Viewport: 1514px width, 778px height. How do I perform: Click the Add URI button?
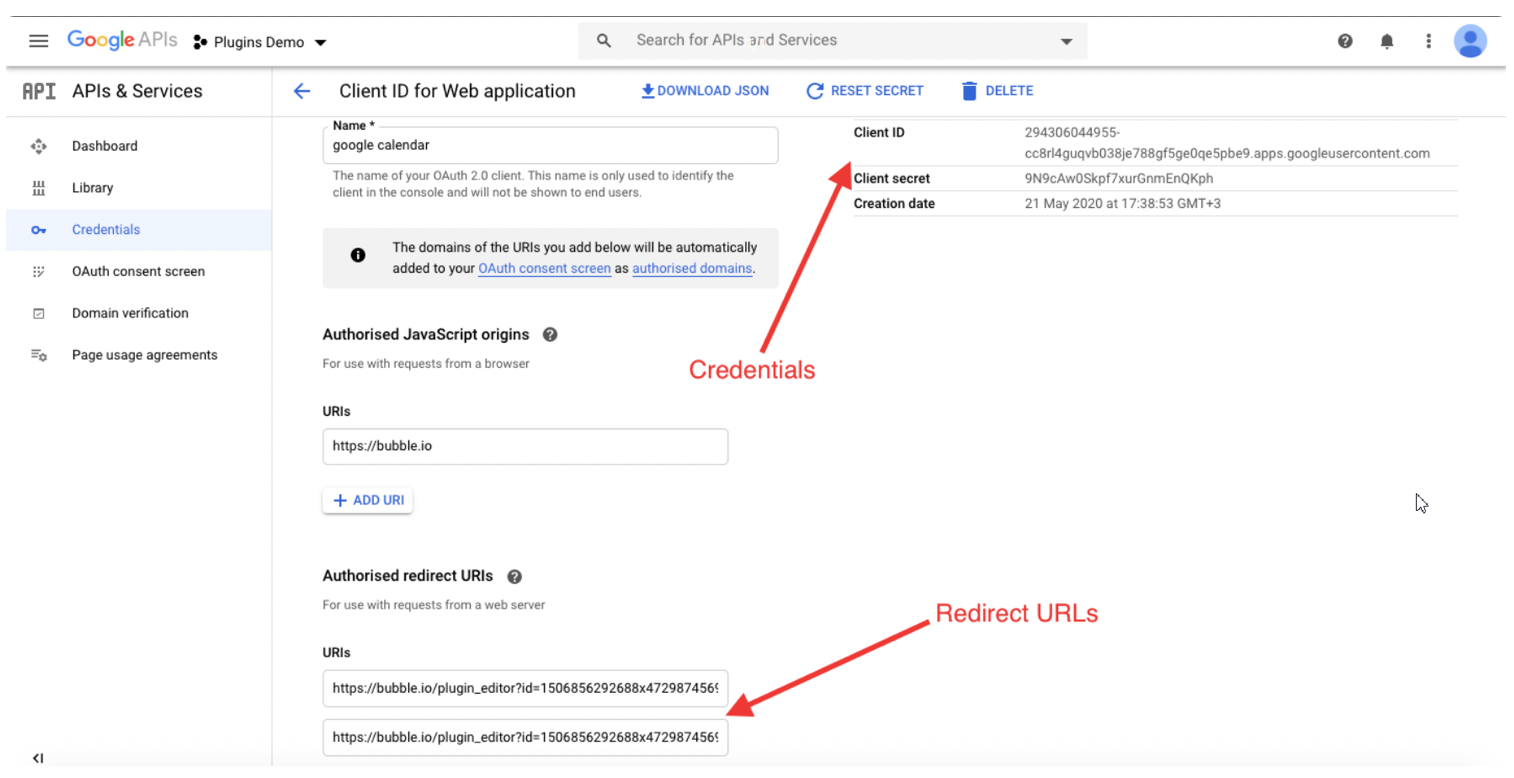(x=367, y=501)
